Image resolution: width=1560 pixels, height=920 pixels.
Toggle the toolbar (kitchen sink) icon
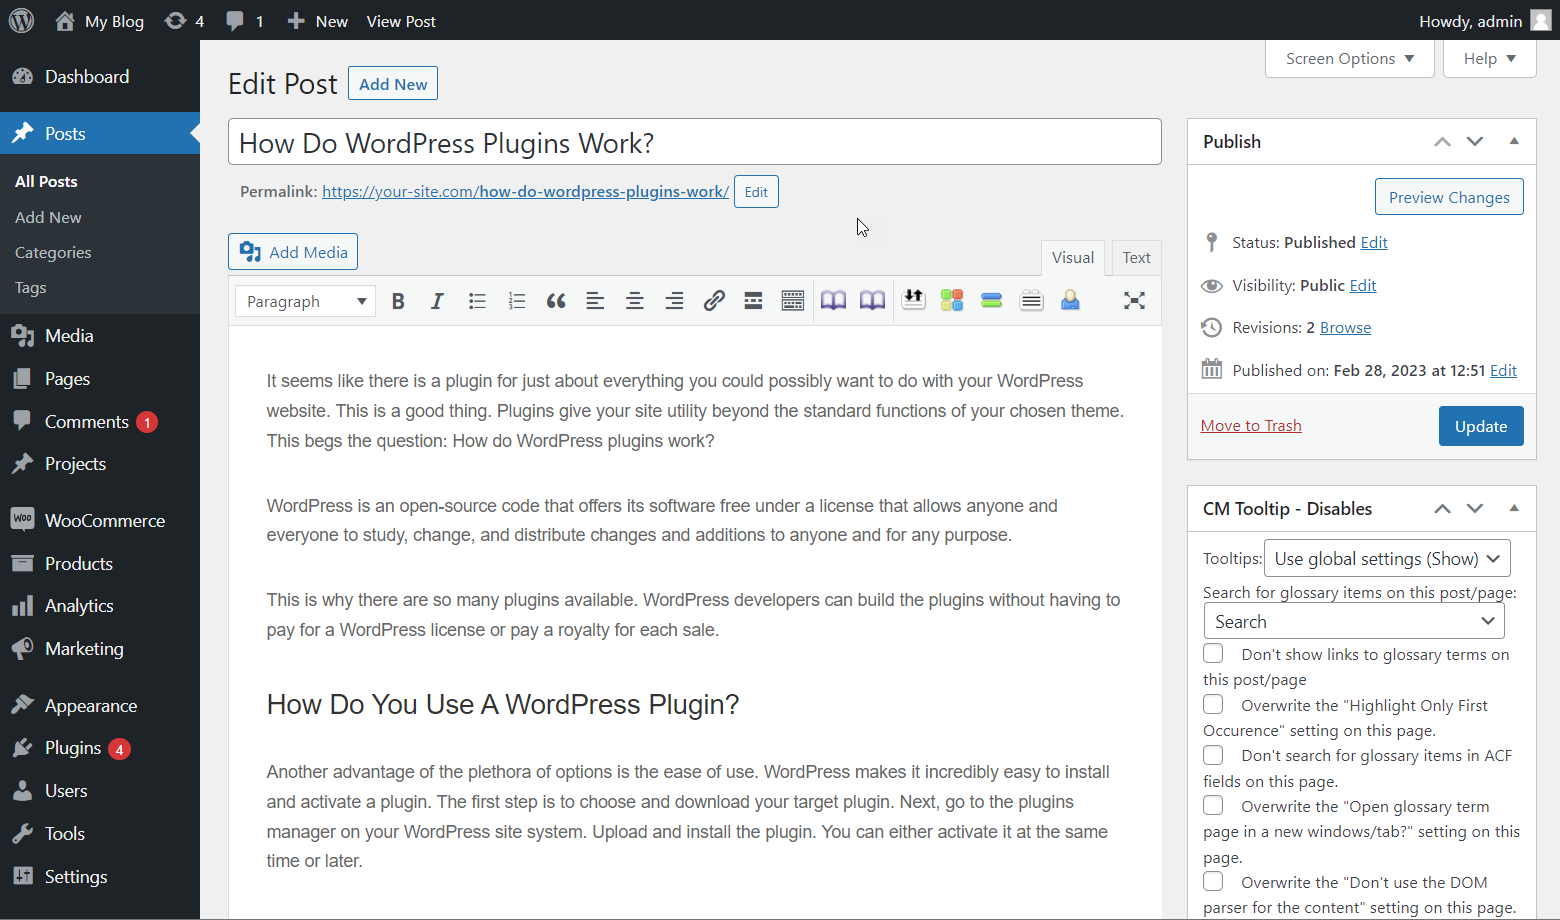click(x=793, y=301)
